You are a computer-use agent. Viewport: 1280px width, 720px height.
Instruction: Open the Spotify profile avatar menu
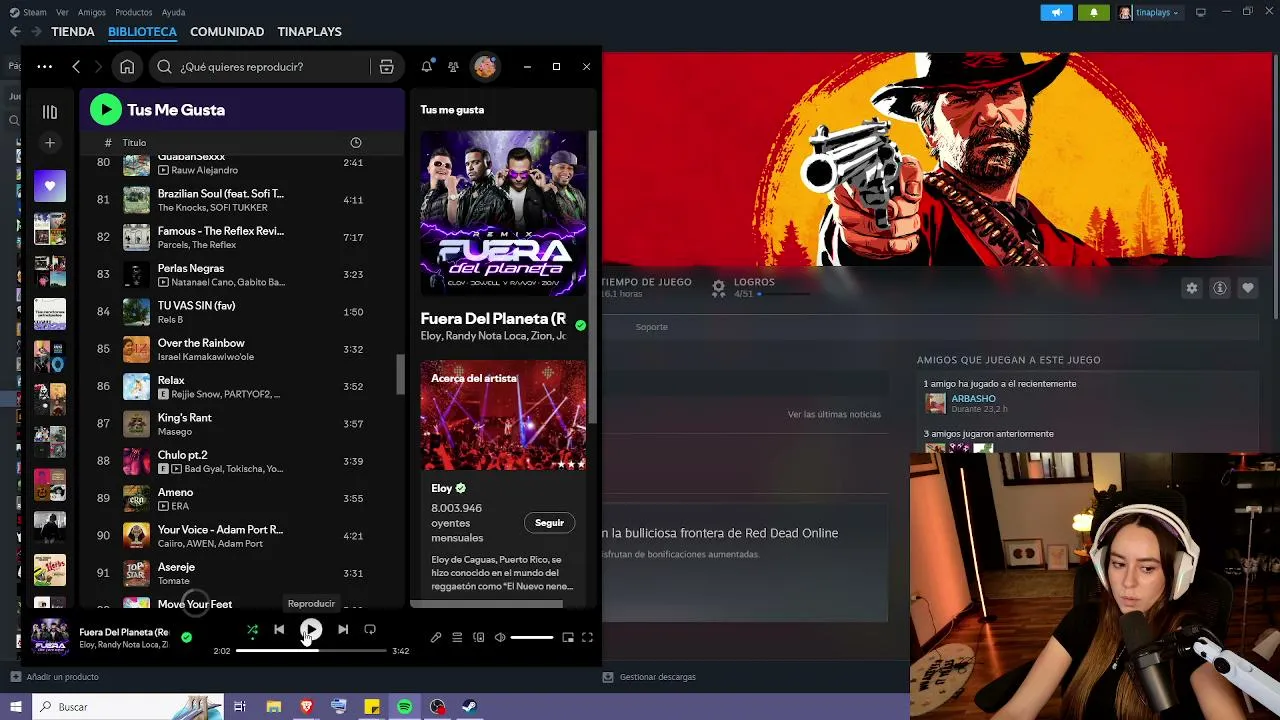click(x=485, y=67)
